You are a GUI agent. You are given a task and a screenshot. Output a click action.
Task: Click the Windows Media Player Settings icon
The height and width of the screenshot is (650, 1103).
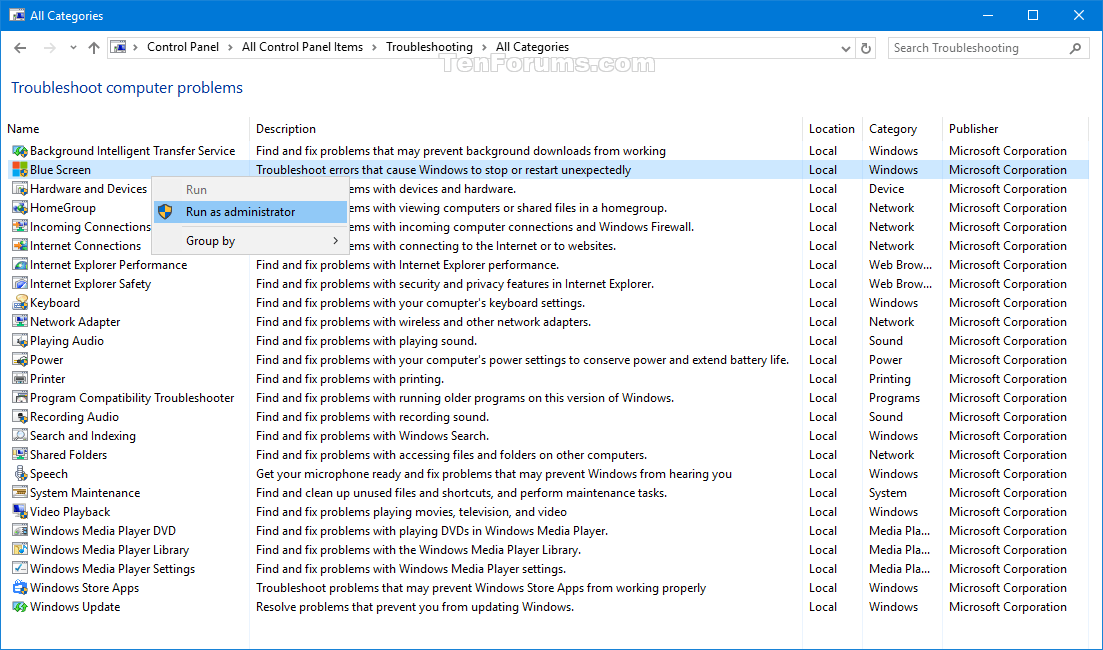coord(20,568)
